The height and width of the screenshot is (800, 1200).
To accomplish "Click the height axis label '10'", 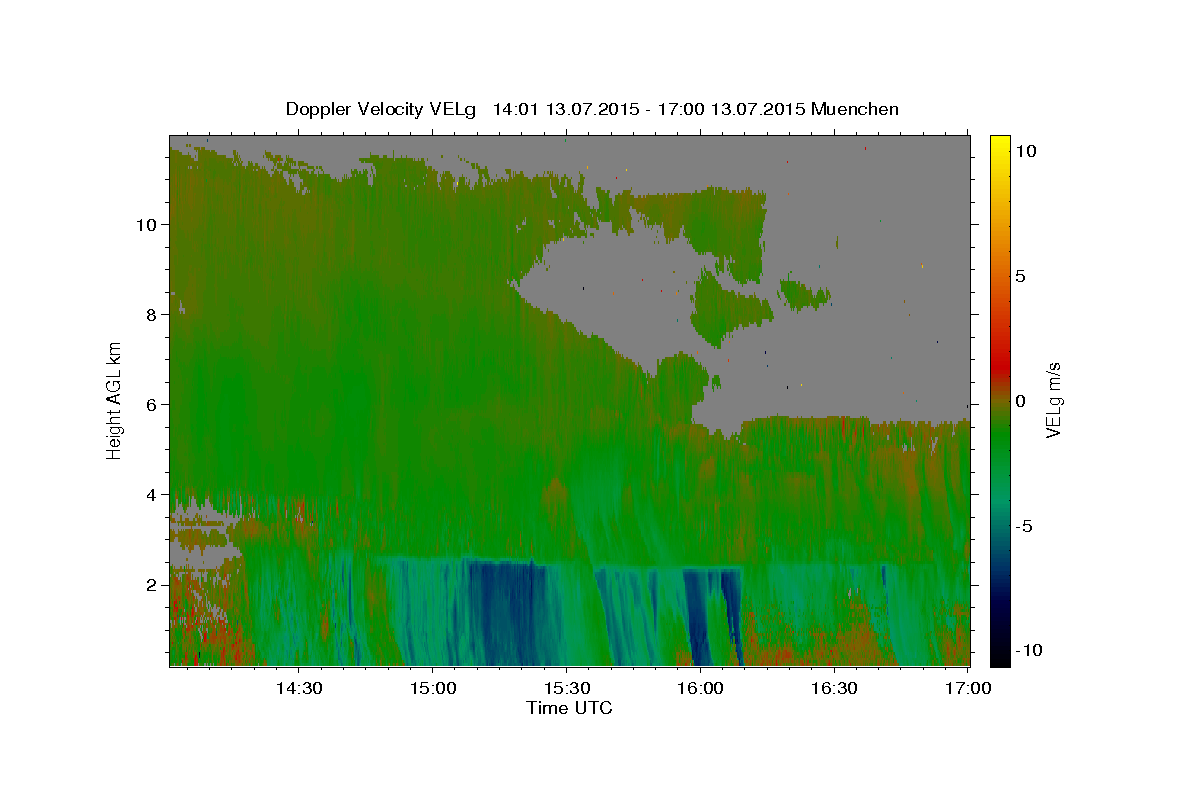I will click(x=145, y=224).
